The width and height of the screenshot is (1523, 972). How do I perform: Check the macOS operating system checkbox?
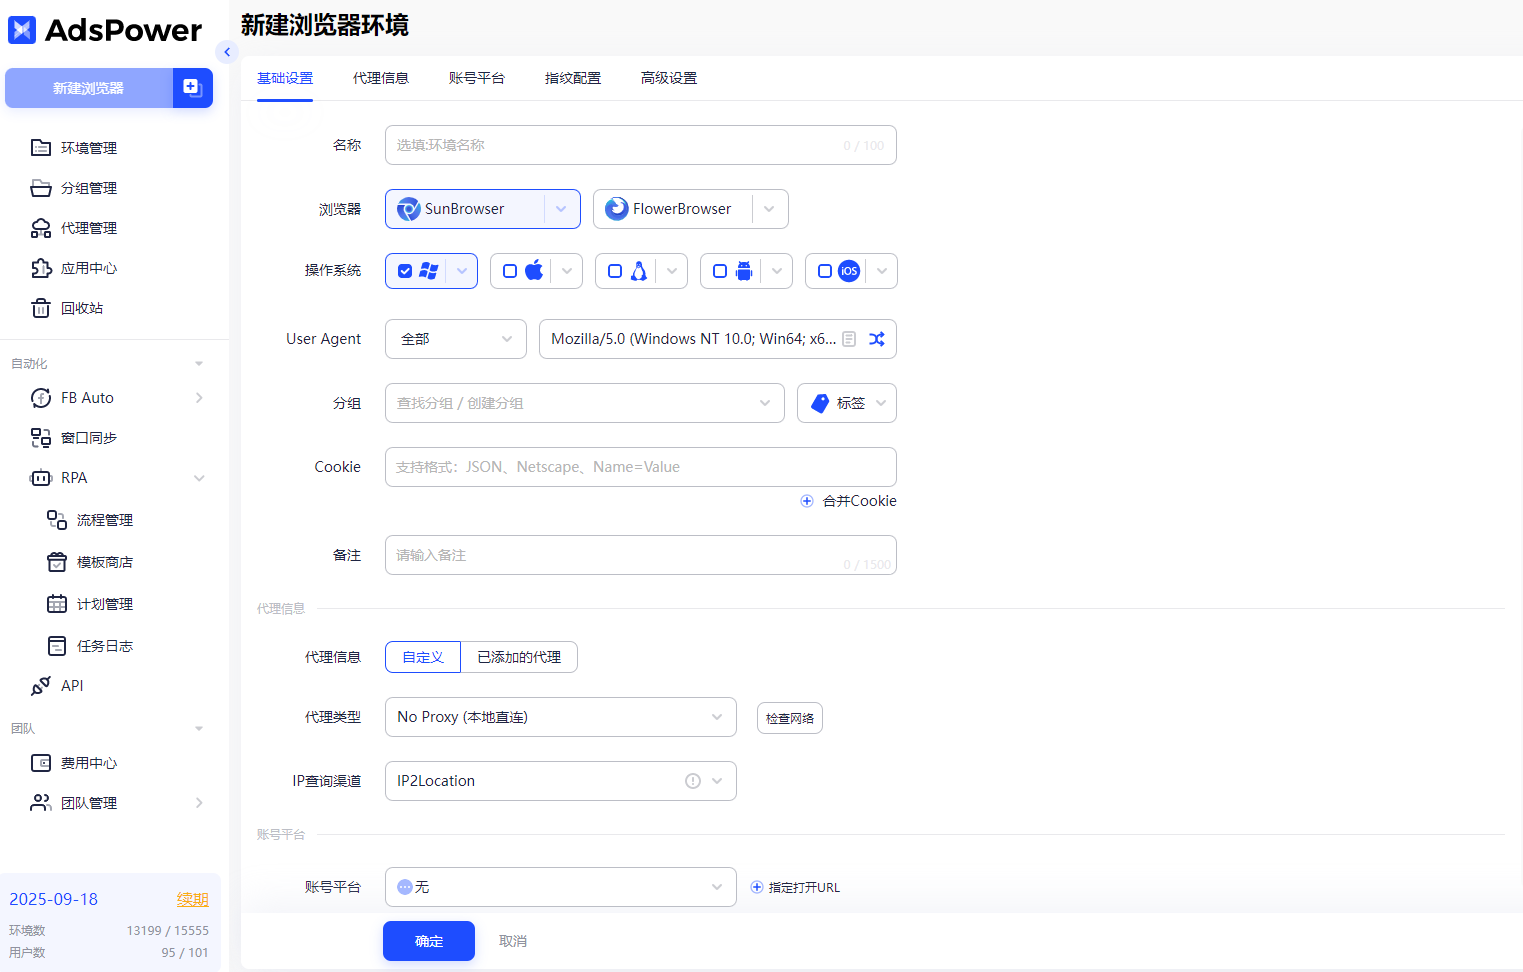[x=510, y=271]
